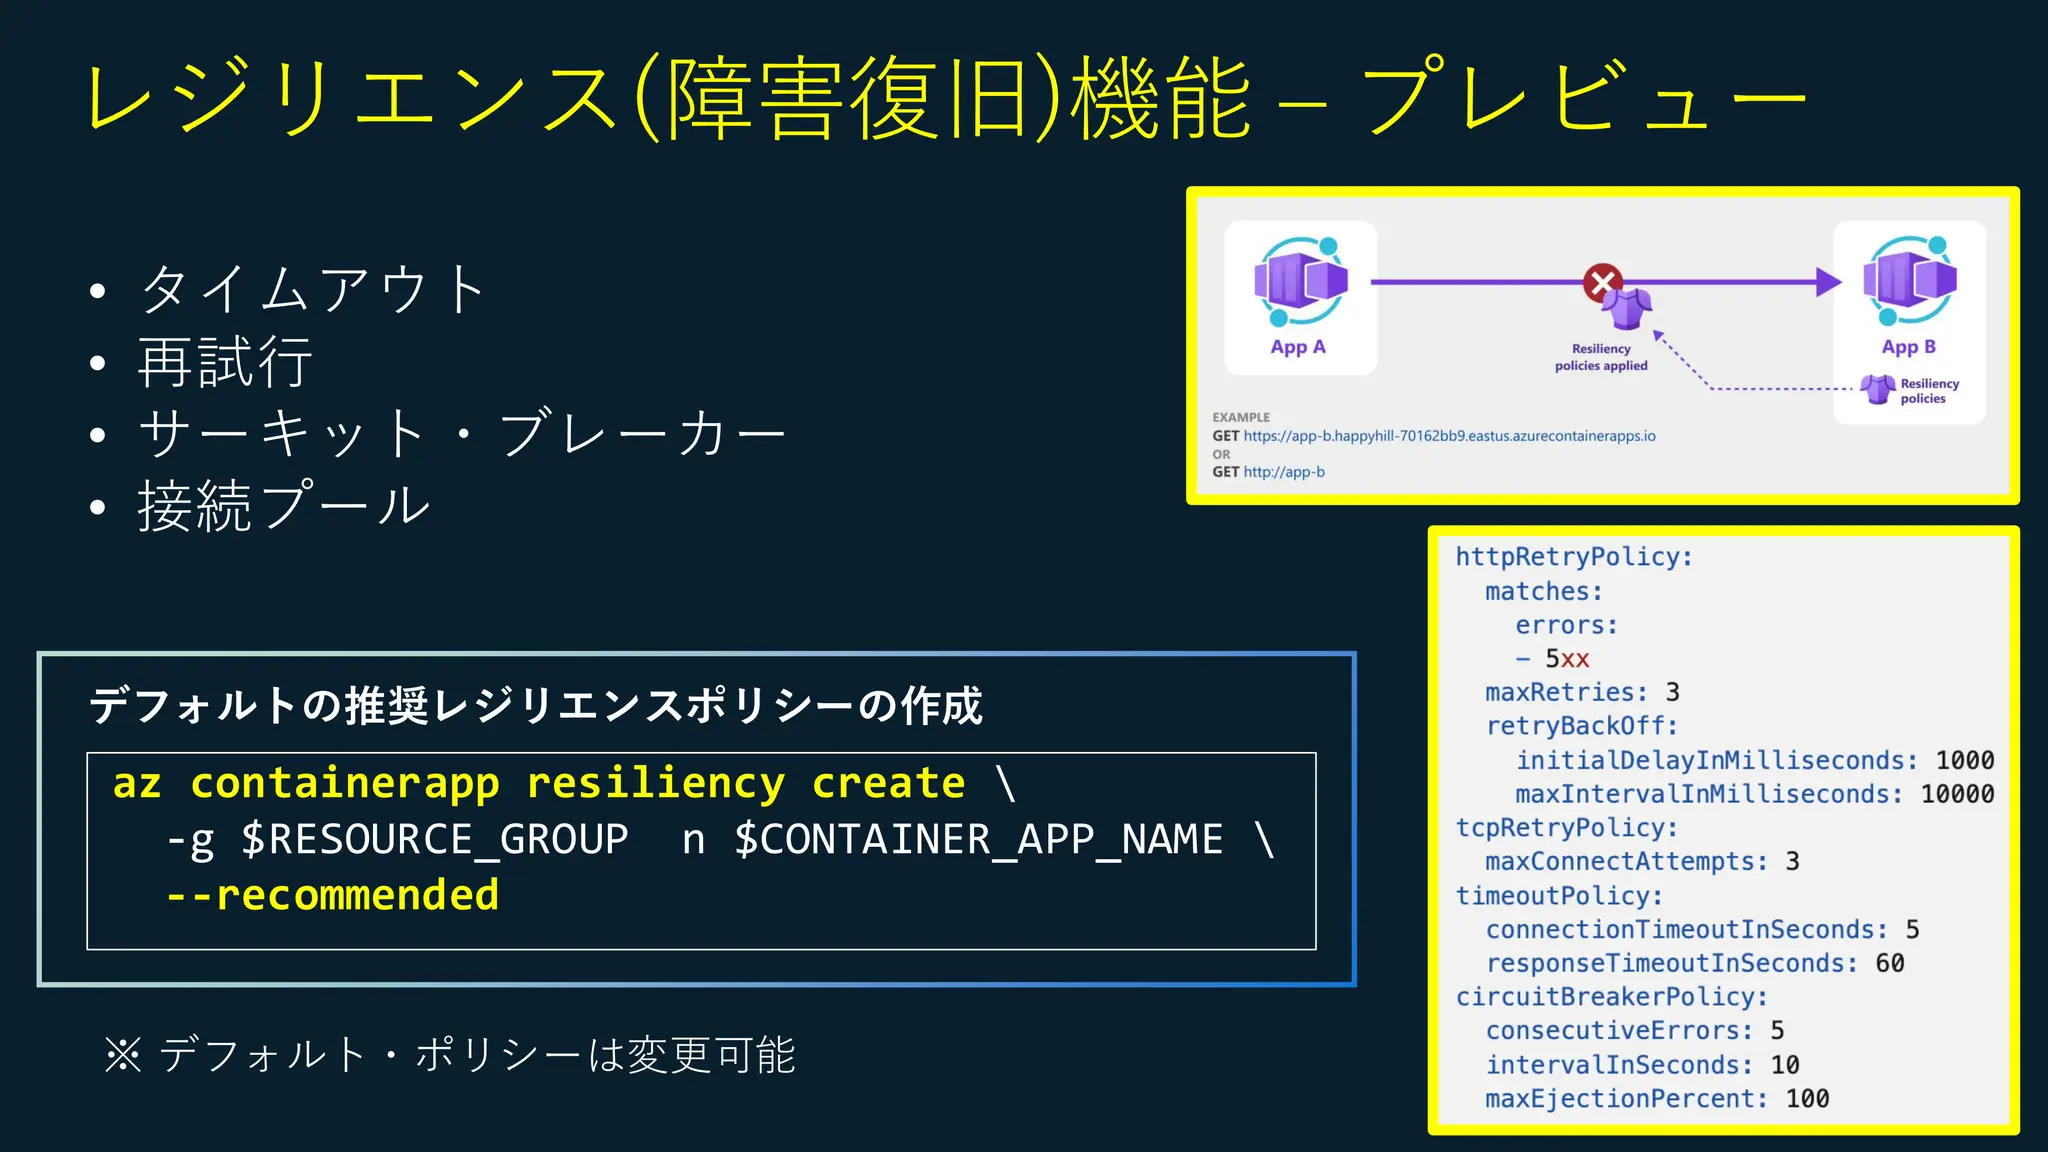Click the note デフォルト・ポリシーは変更可能
This screenshot has width=2048, height=1152.
pyautogui.click(x=450, y=1055)
